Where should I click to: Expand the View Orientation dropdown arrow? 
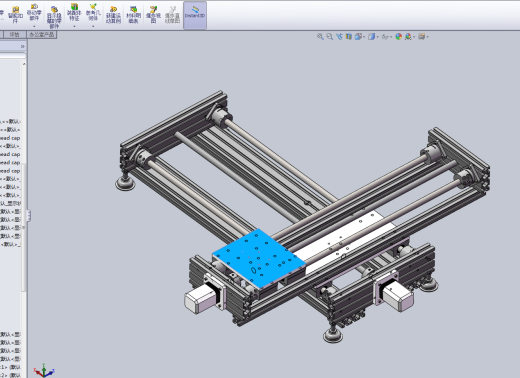coord(364,37)
